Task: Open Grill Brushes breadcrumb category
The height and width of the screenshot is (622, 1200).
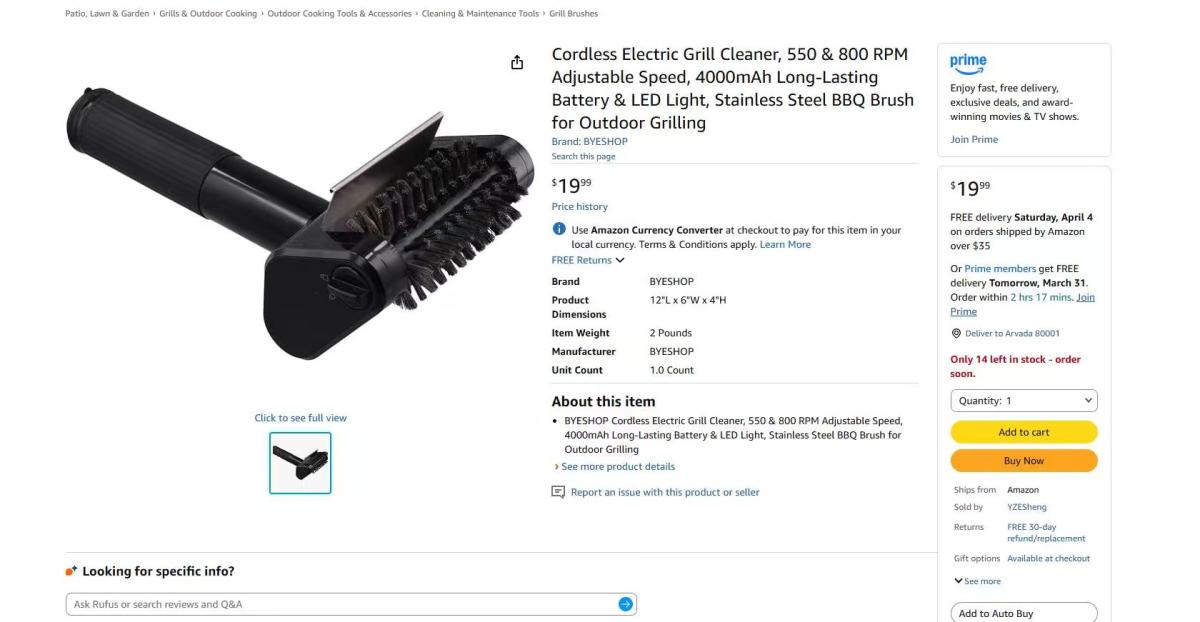Action: pos(573,14)
